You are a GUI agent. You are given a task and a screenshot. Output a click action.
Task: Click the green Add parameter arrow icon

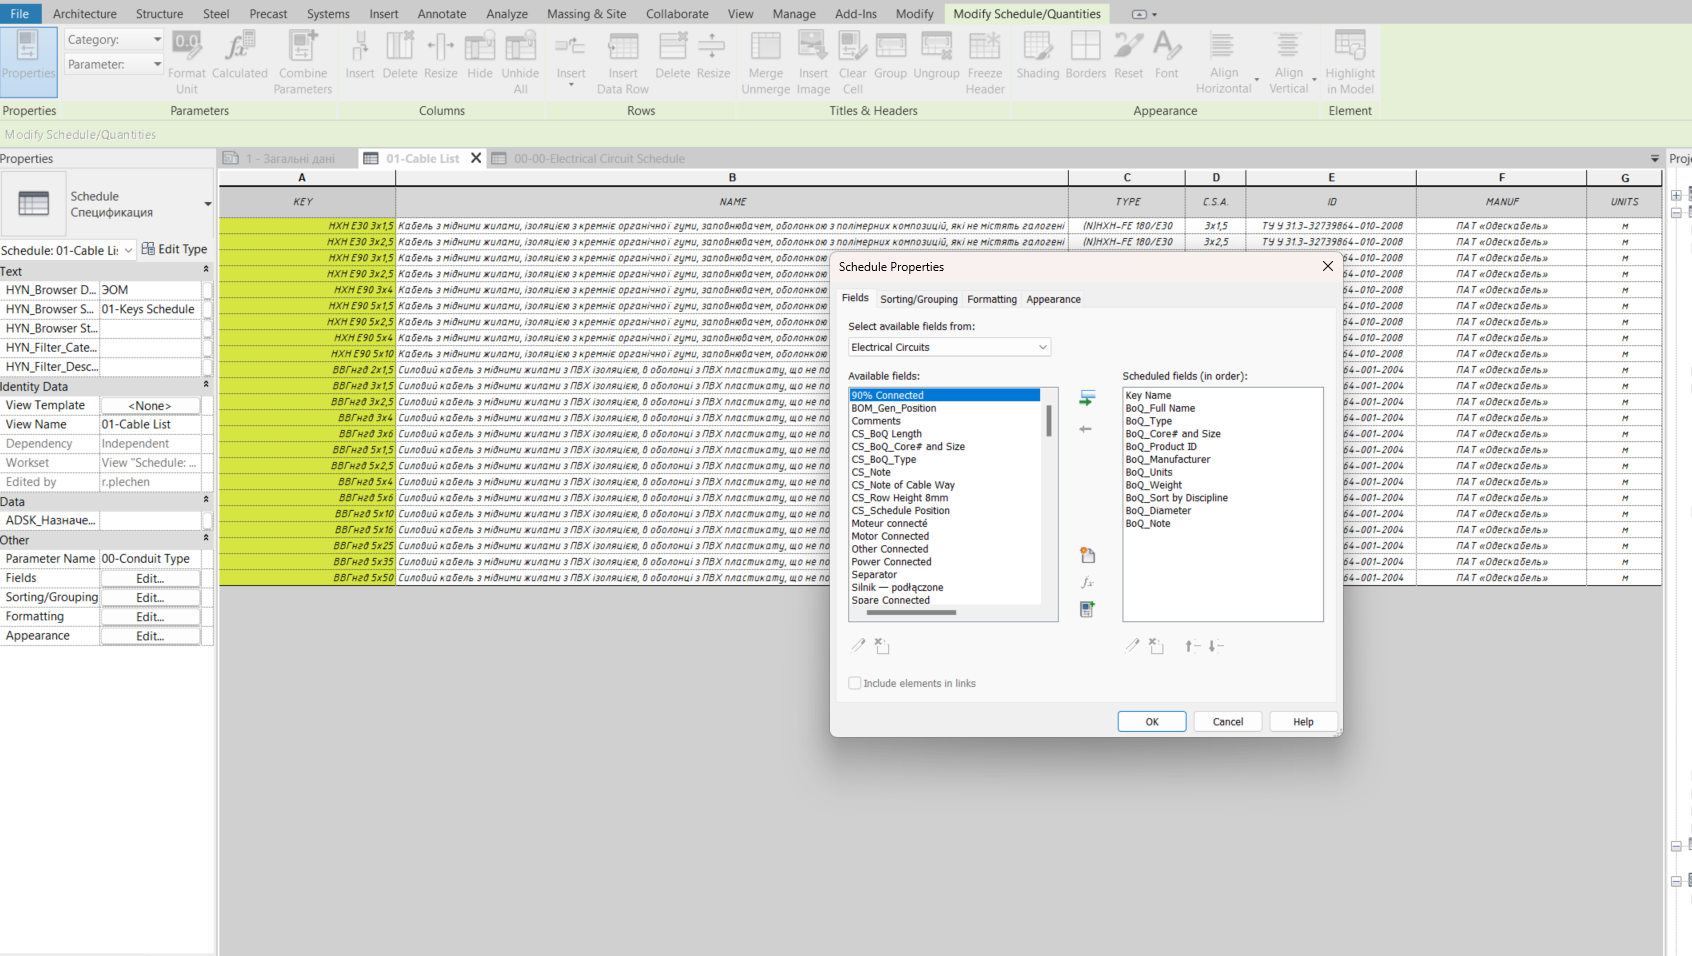pyautogui.click(x=1087, y=398)
